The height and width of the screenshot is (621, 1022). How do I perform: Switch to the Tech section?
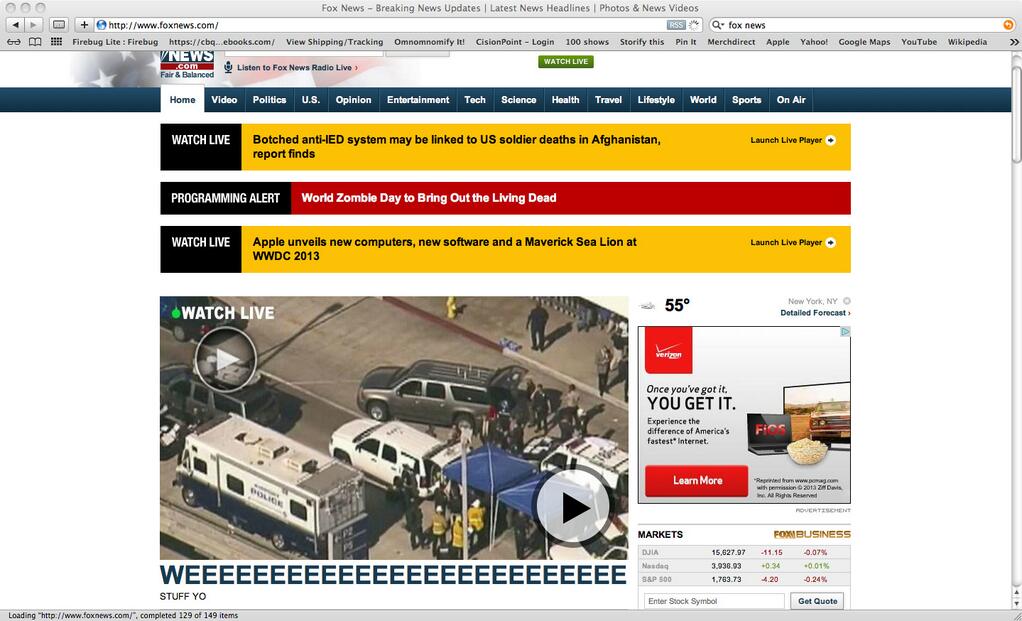click(x=474, y=100)
